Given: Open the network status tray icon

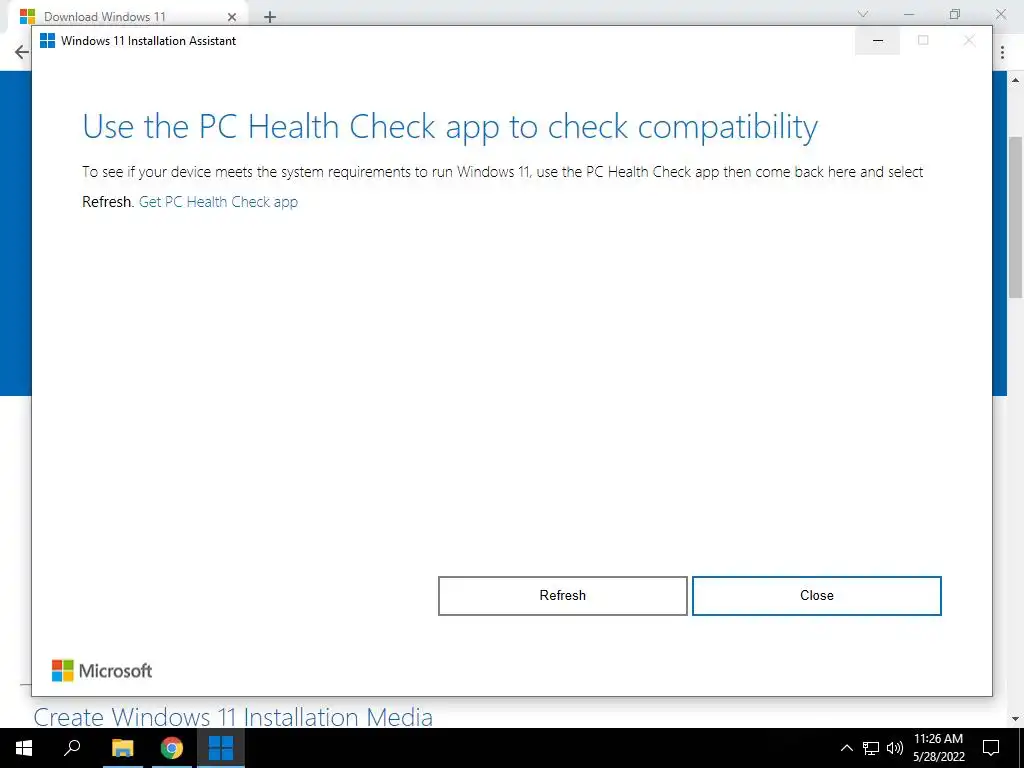Looking at the screenshot, I should coord(871,748).
